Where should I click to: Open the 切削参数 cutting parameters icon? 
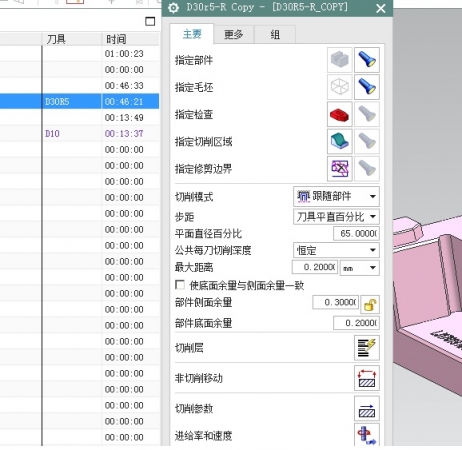tap(367, 409)
